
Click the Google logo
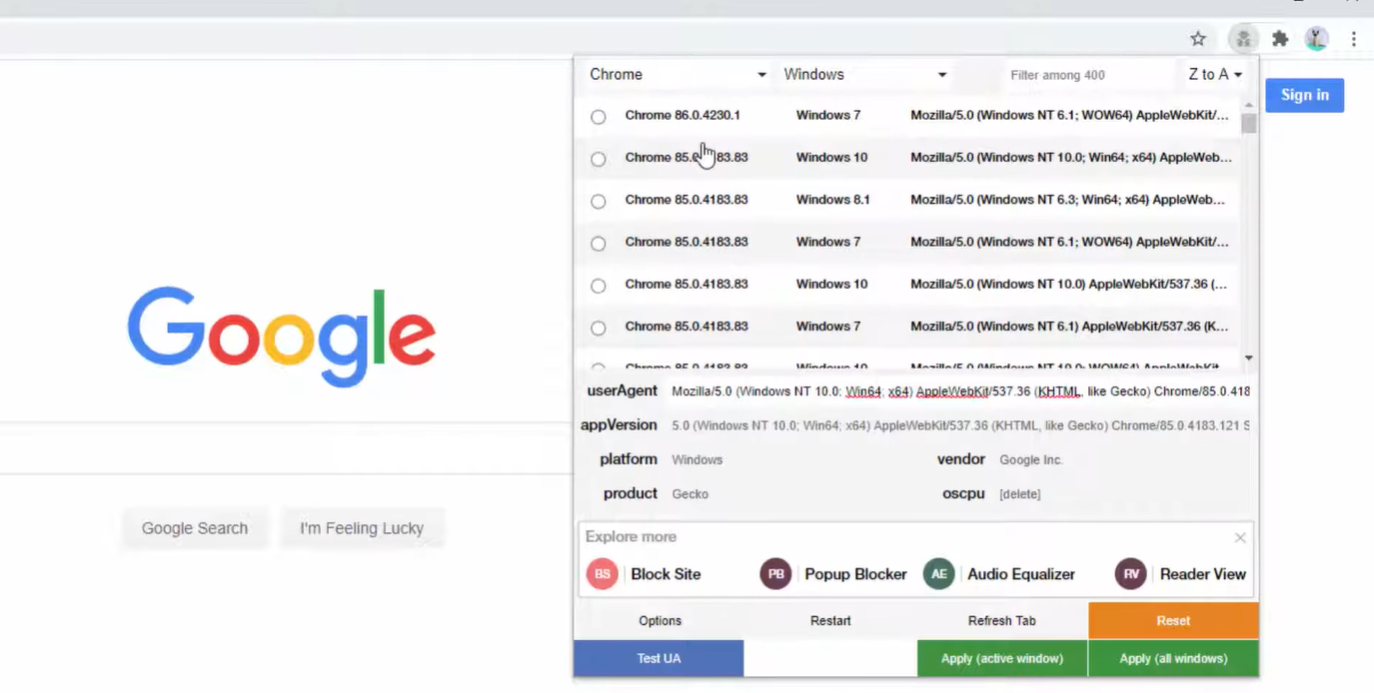click(x=281, y=336)
